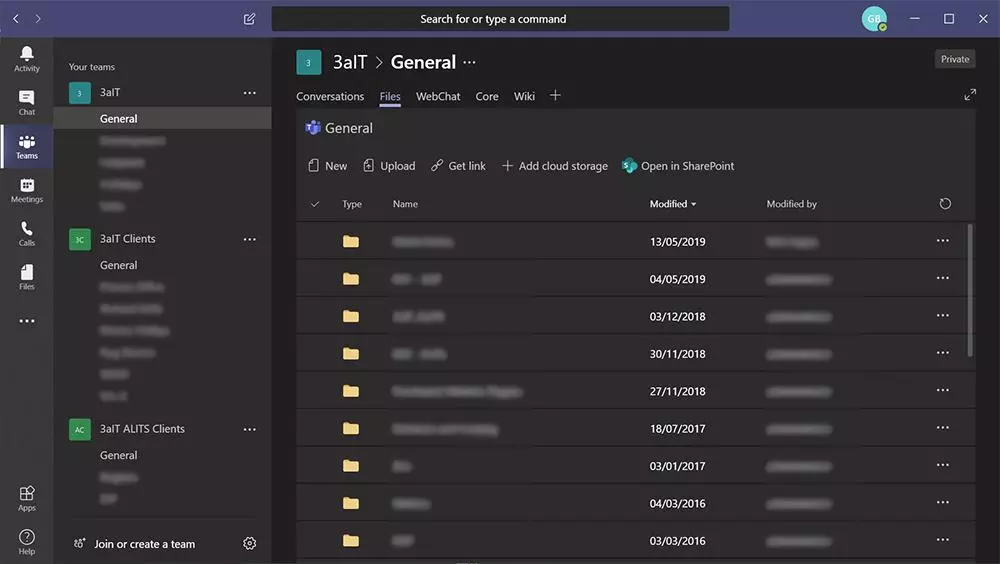Select the 3aIT Clients team
1000x564 pixels.
tap(128, 239)
